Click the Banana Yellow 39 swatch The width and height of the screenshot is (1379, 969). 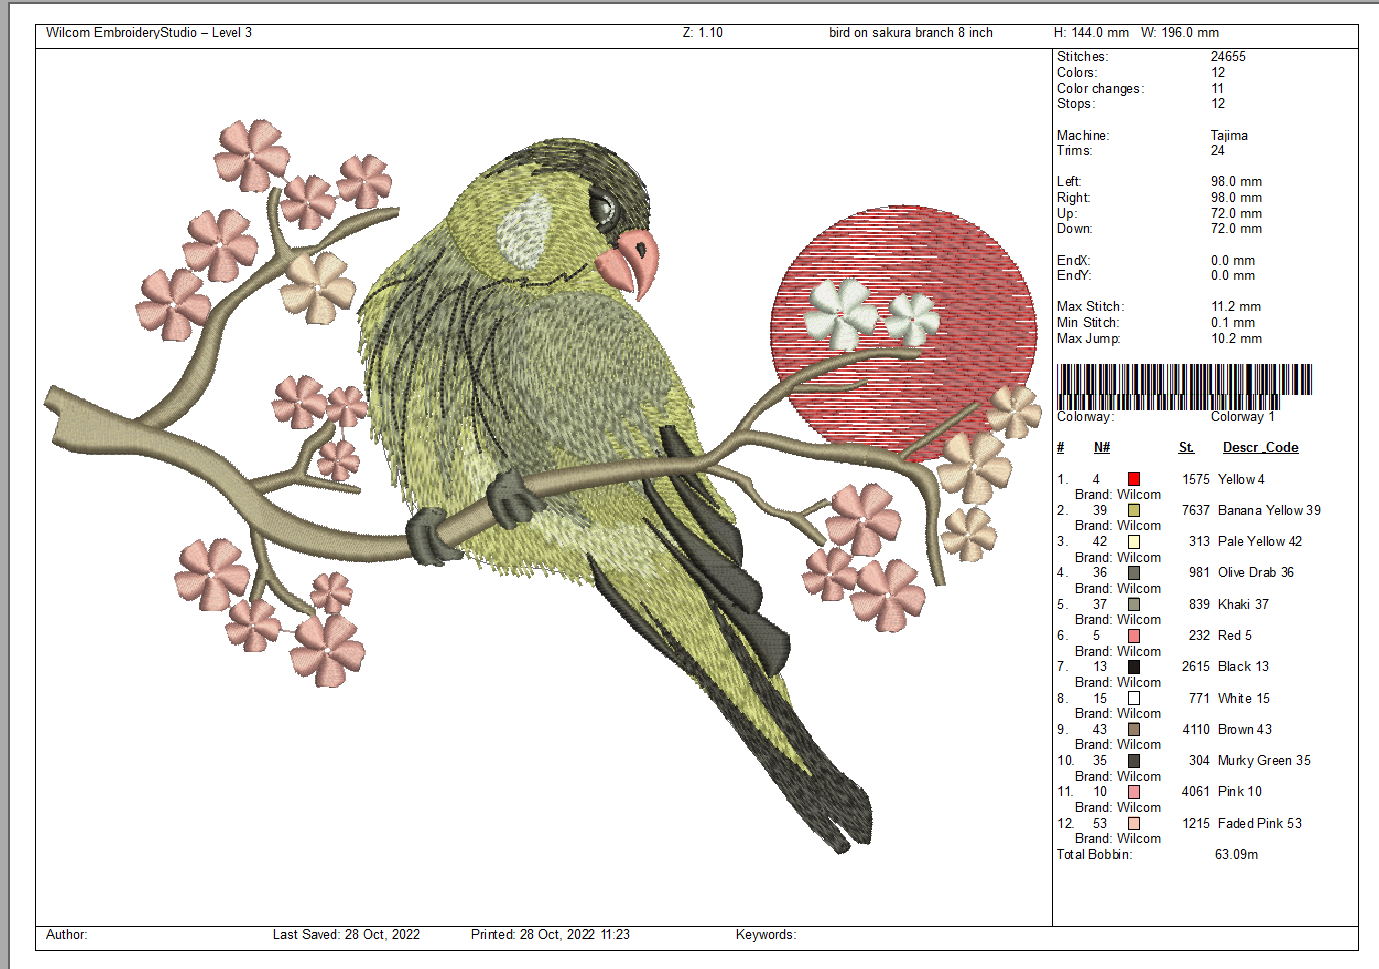pos(1134,510)
